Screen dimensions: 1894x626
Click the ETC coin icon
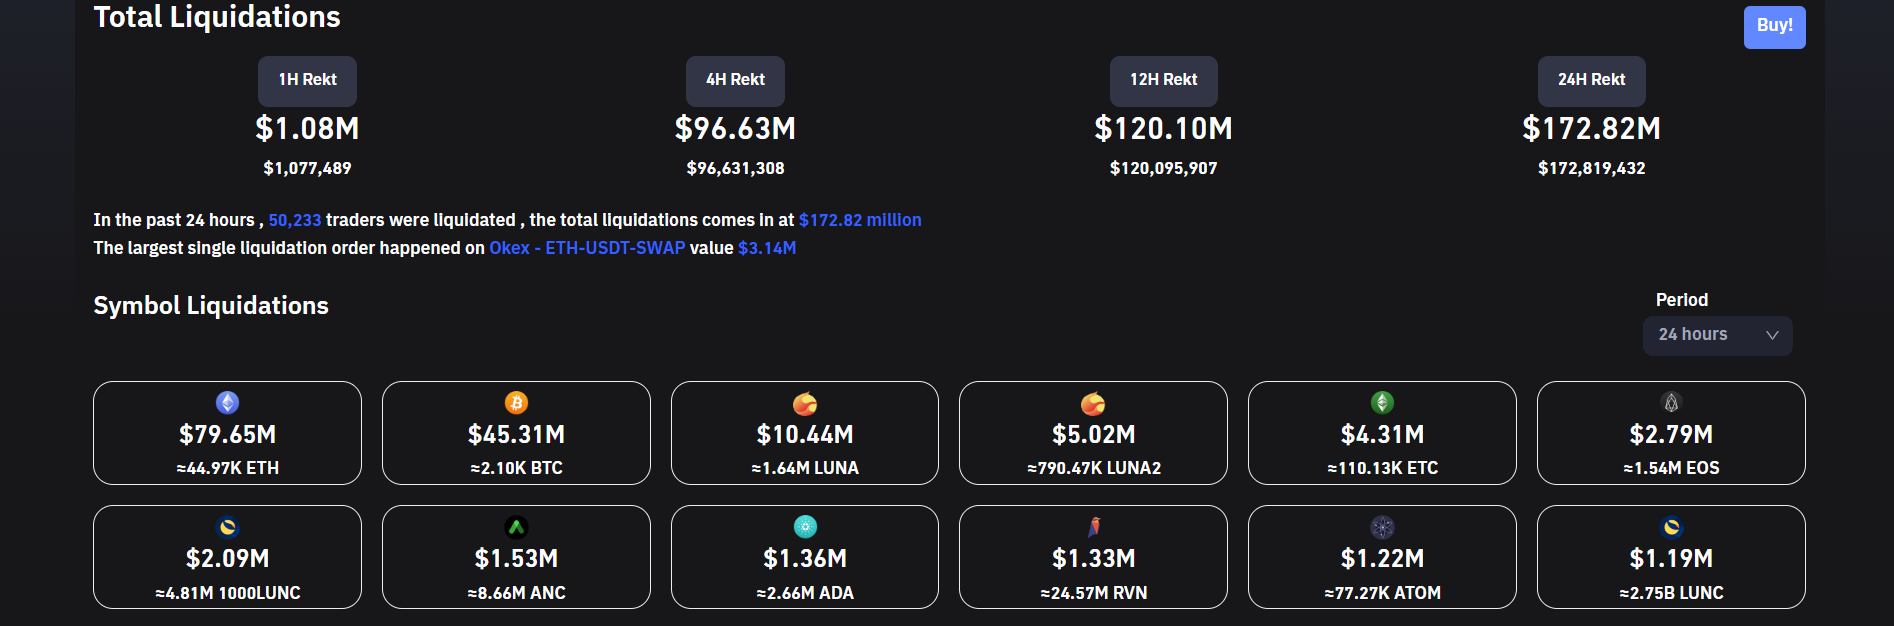(x=1382, y=403)
